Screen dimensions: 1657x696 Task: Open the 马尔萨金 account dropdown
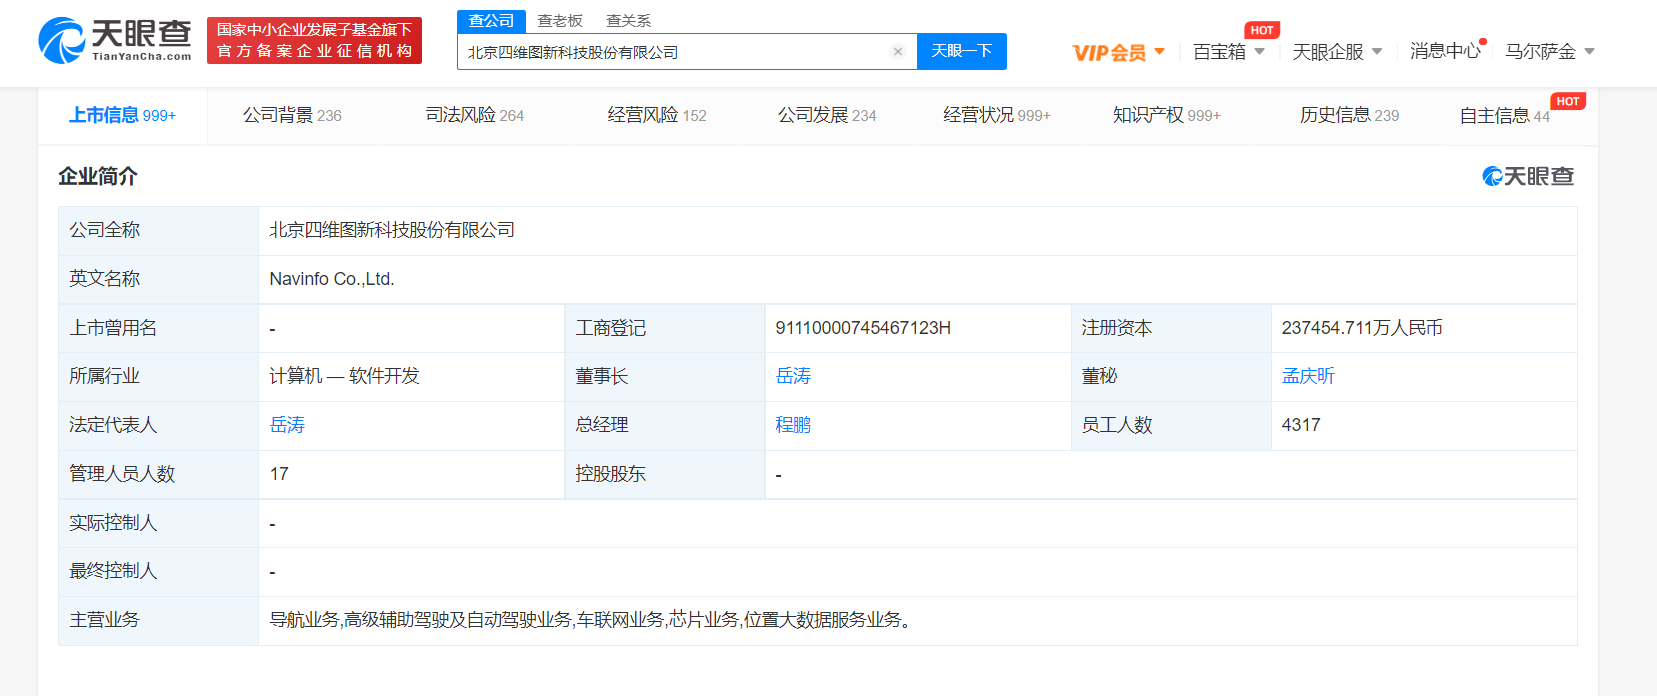[1550, 52]
